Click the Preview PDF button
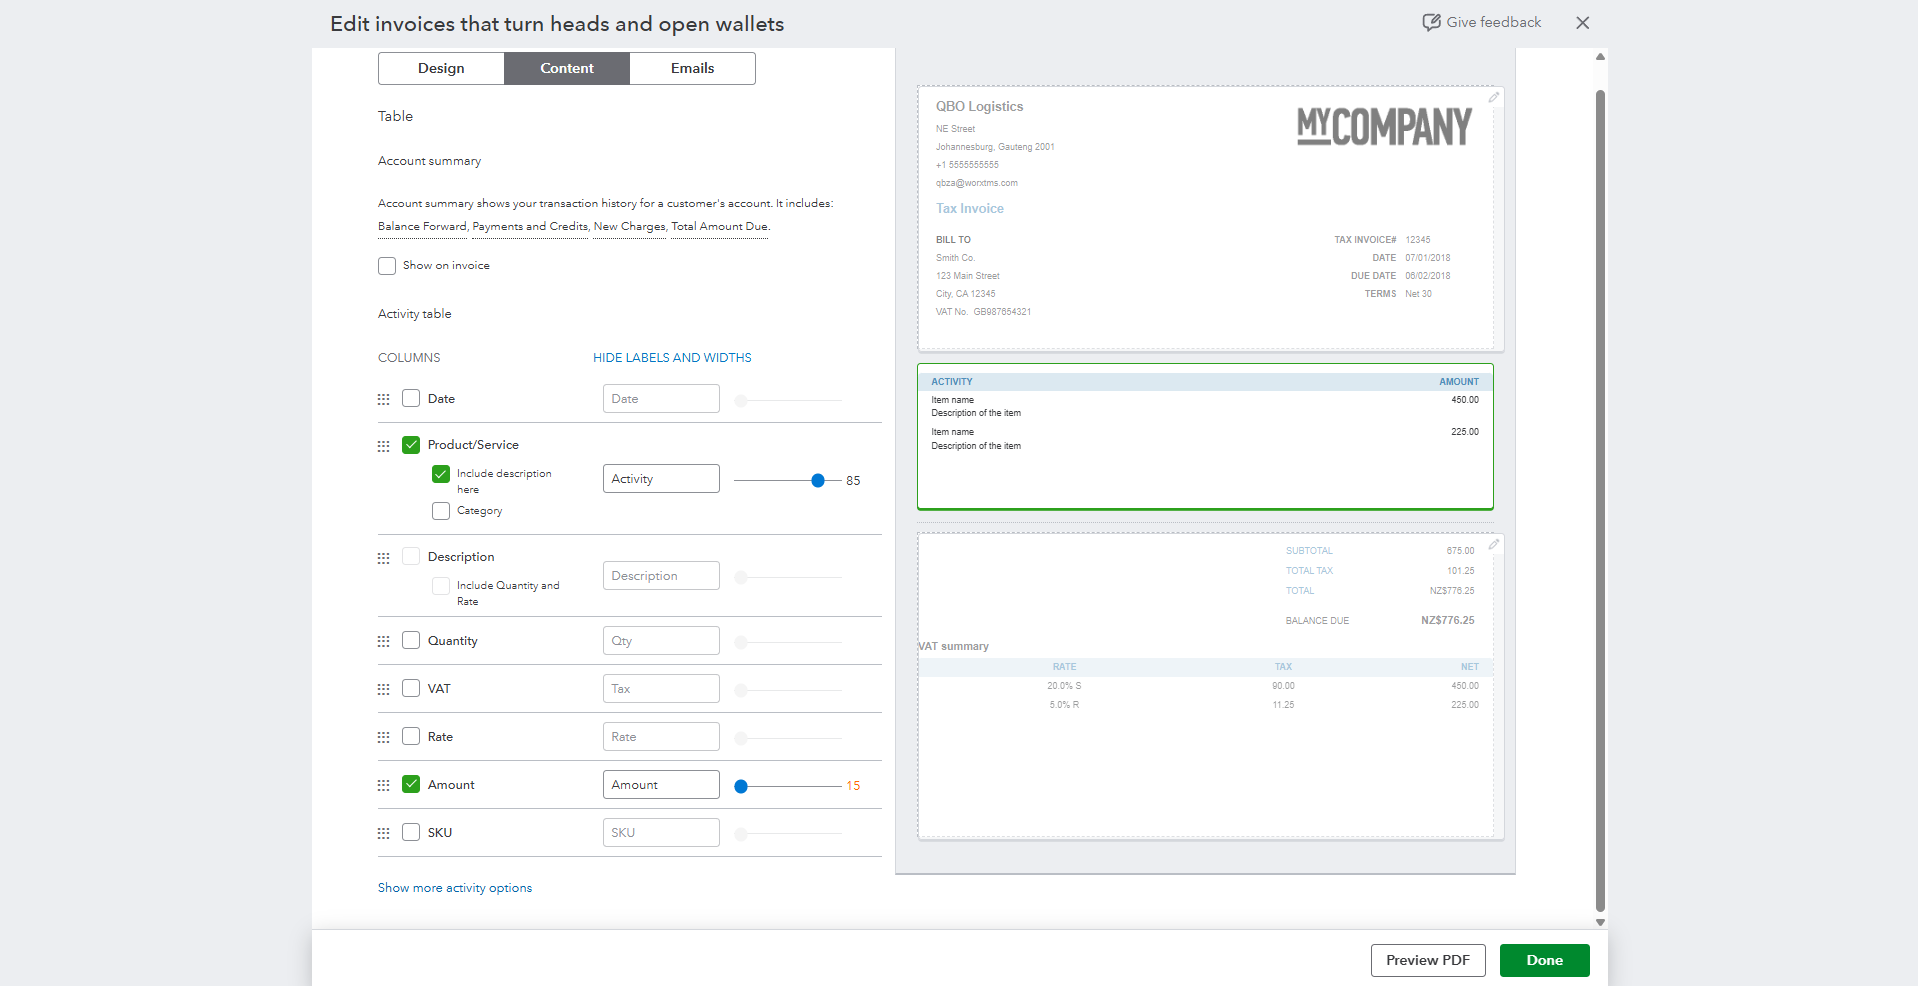 tap(1428, 960)
